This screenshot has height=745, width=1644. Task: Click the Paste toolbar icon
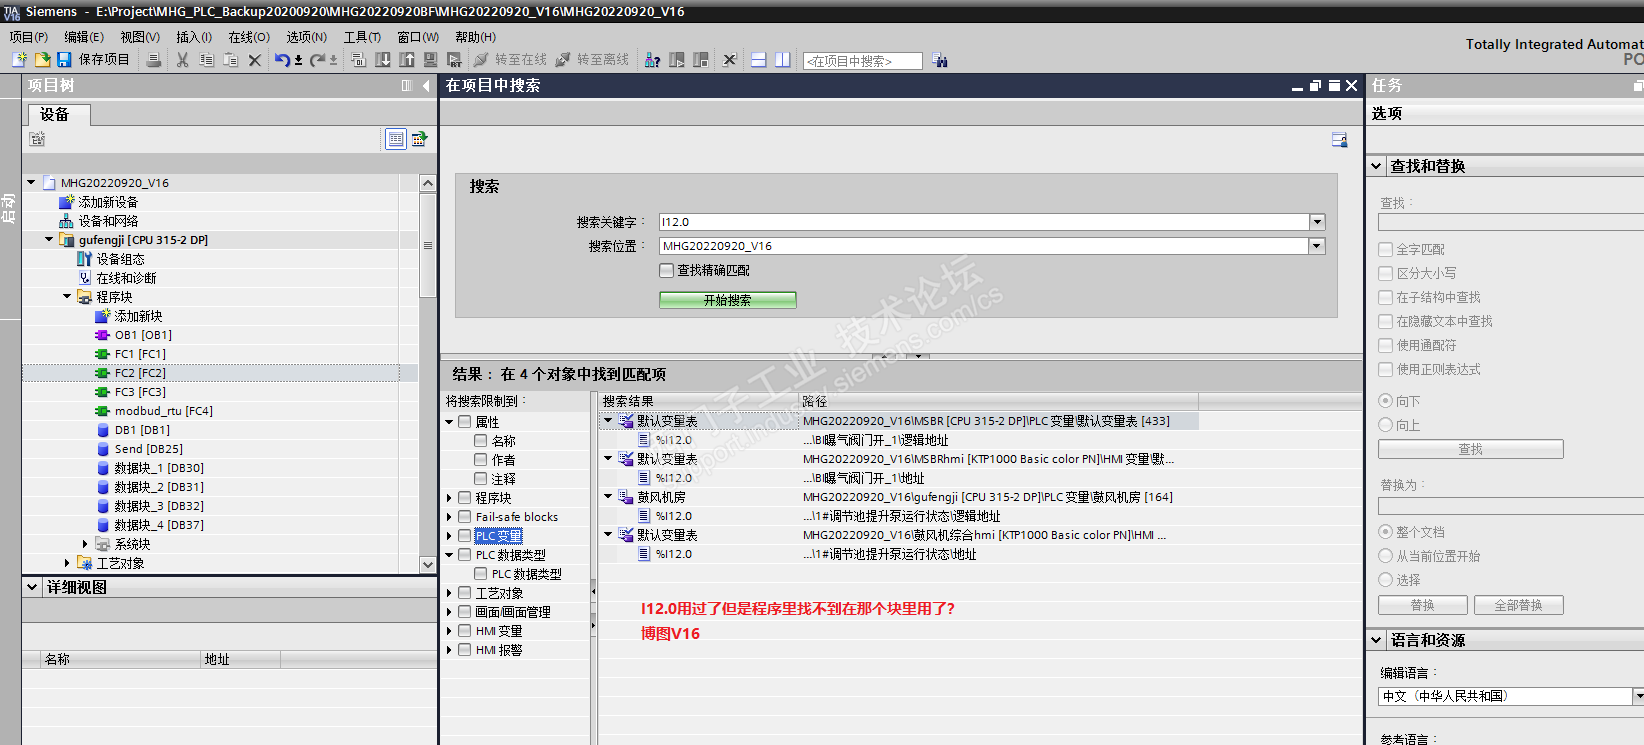tap(230, 60)
